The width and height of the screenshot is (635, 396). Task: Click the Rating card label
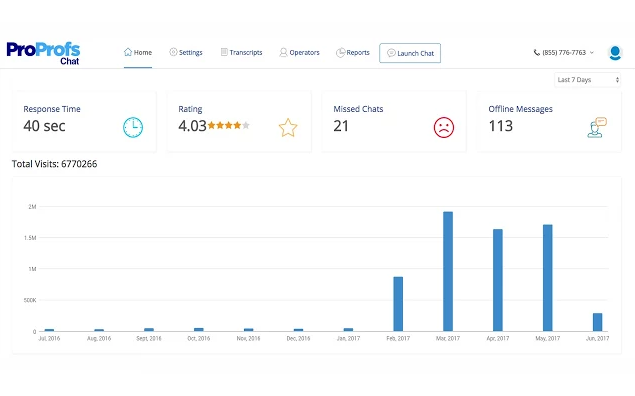(x=190, y=109)
